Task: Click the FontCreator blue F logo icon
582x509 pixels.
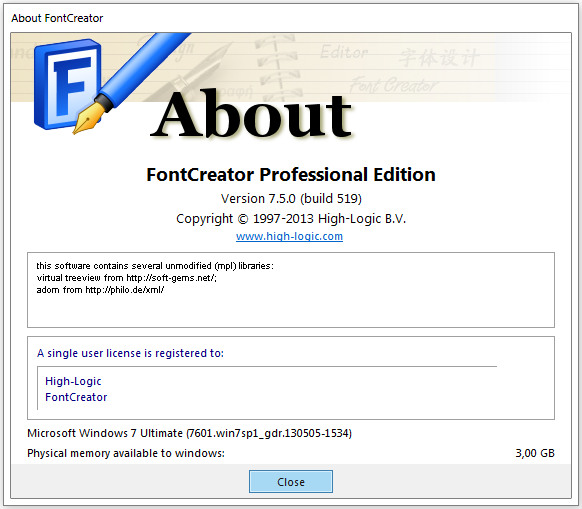Action: coord(68,85)
